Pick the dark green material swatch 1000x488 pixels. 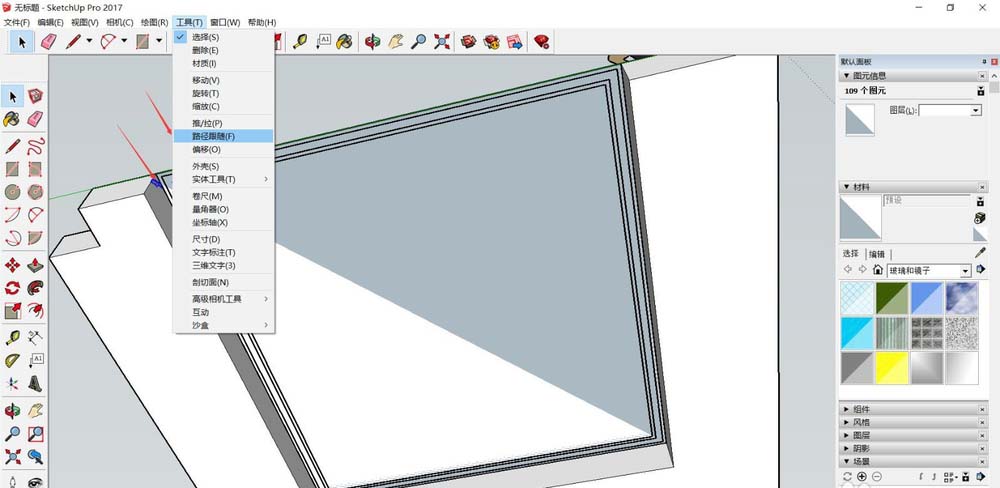tap(893, 298)
